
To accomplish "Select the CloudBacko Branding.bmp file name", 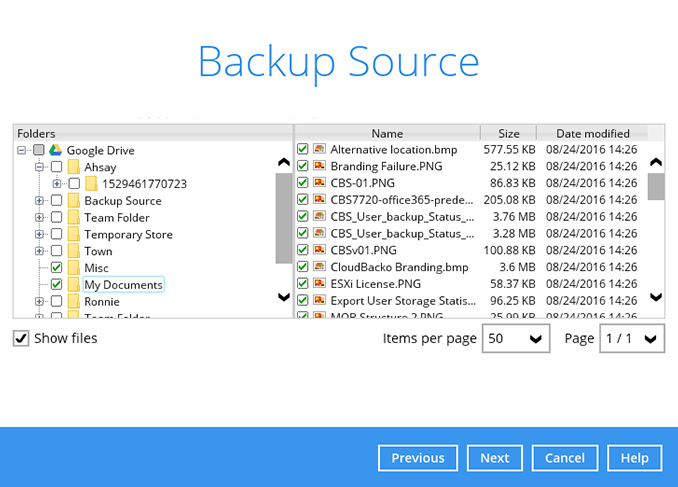I will tap(399, 267).
